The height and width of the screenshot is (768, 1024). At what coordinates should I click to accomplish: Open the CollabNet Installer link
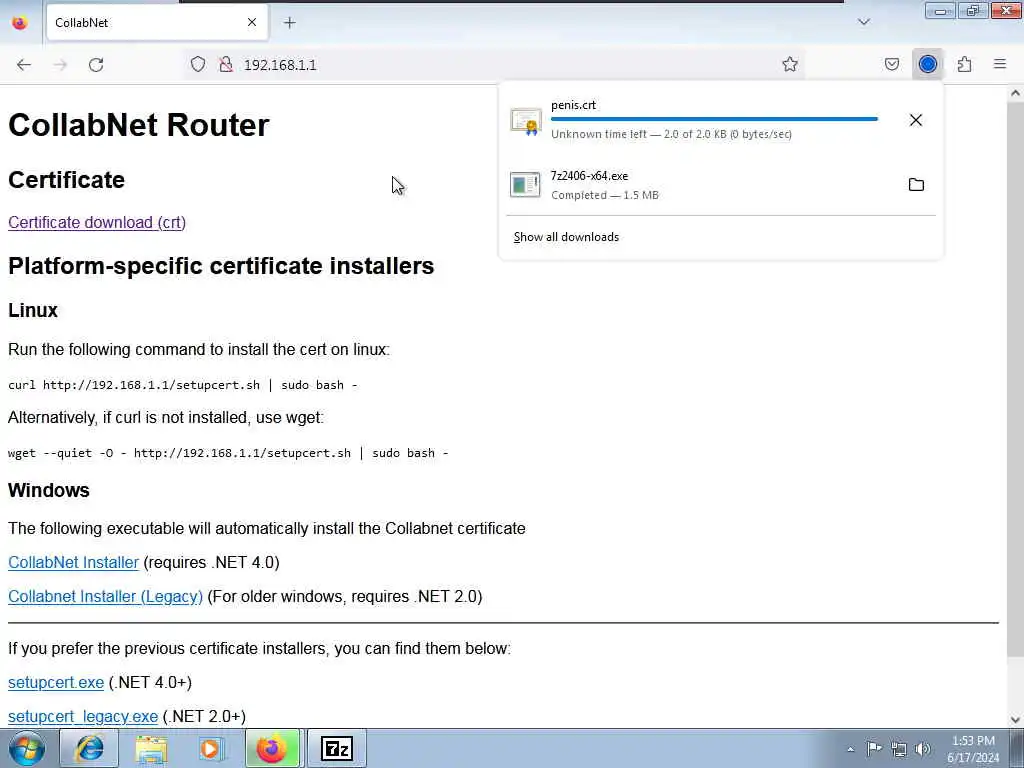(73, 562)
